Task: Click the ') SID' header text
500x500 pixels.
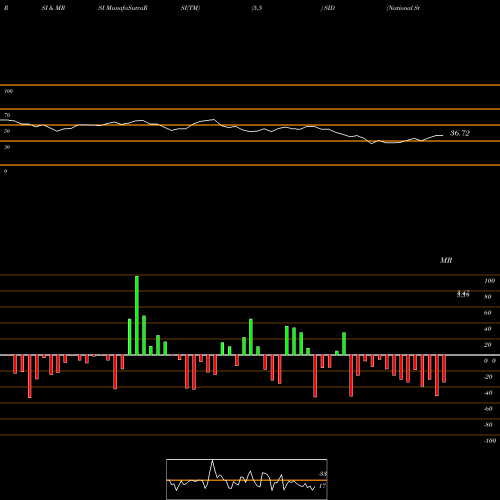Action: tap(328, 8)
